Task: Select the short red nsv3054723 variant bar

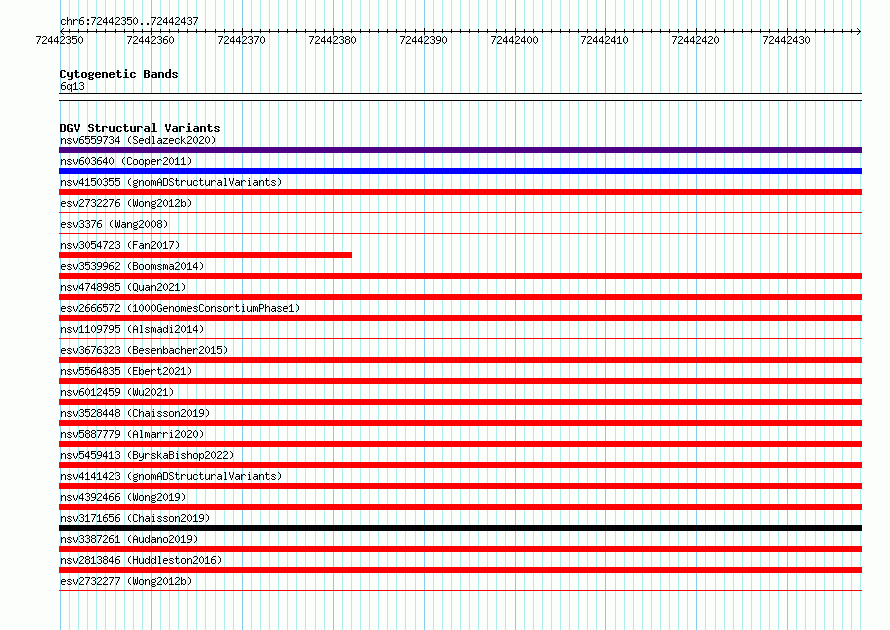Action: coord(205,255)
